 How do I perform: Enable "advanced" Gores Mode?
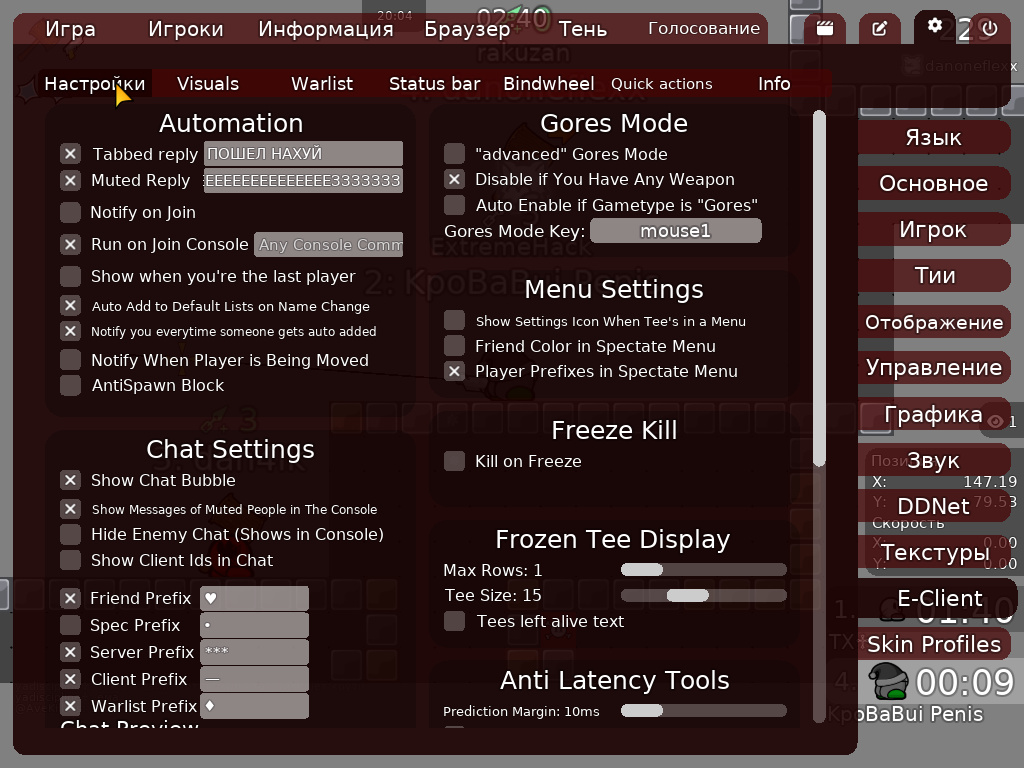coord(455,154)
